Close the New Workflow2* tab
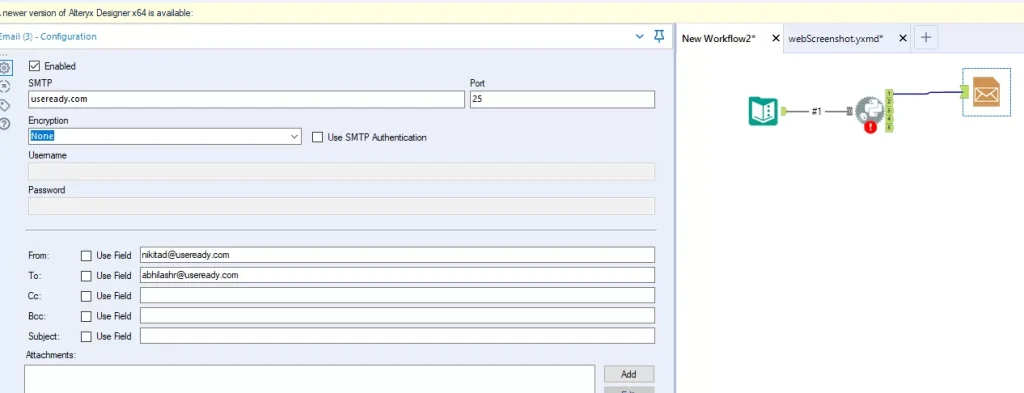The width and height of the screenshot is (1024, 393). pyautogui.click(x=776, y=39)
